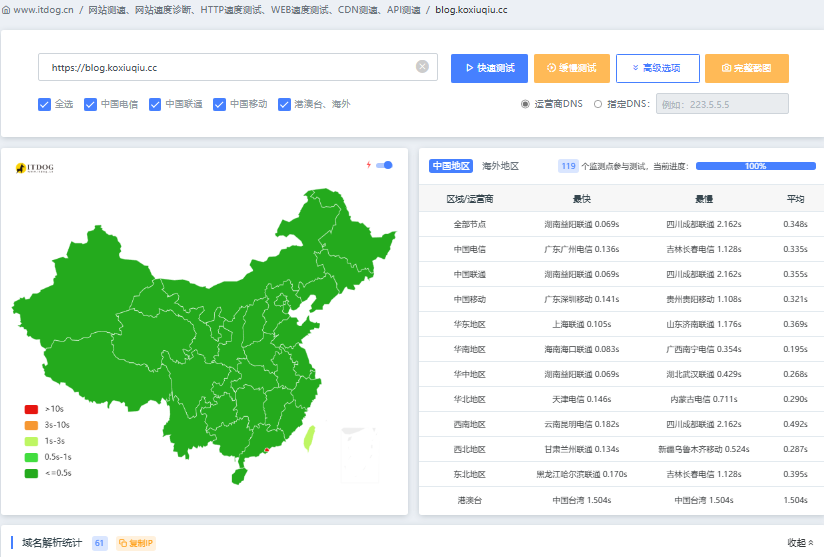This screenshot has width=824, height=557.
Task: Start test with 快速测试 button
Action: 489,68
